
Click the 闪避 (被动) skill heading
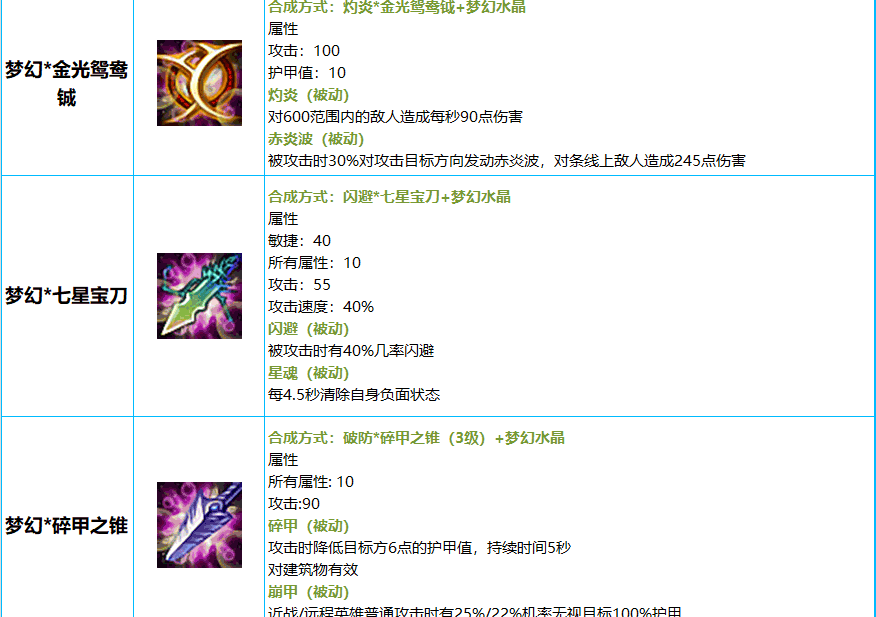[x=308, y=329]
